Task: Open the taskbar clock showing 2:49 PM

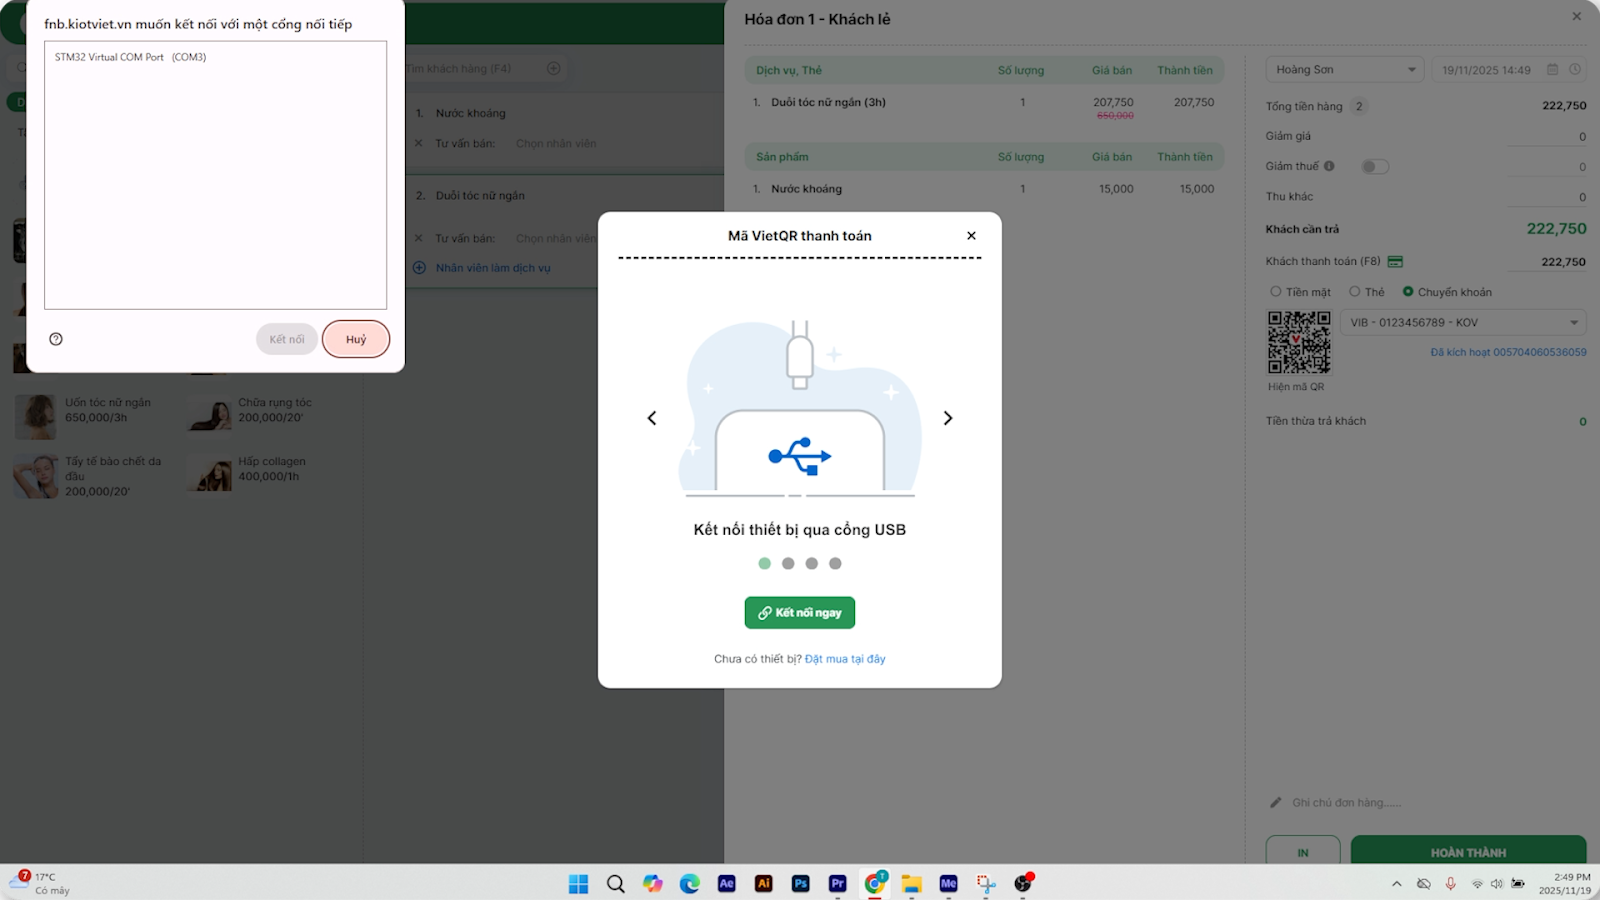Action: (x=1566, y=883)
